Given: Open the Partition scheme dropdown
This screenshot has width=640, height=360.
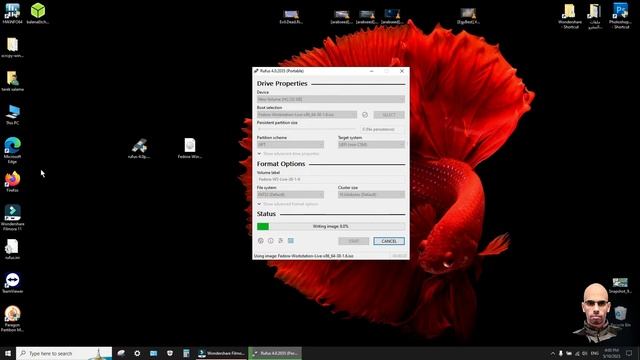Looking at the screenshot, I should [x=290, y=144].
